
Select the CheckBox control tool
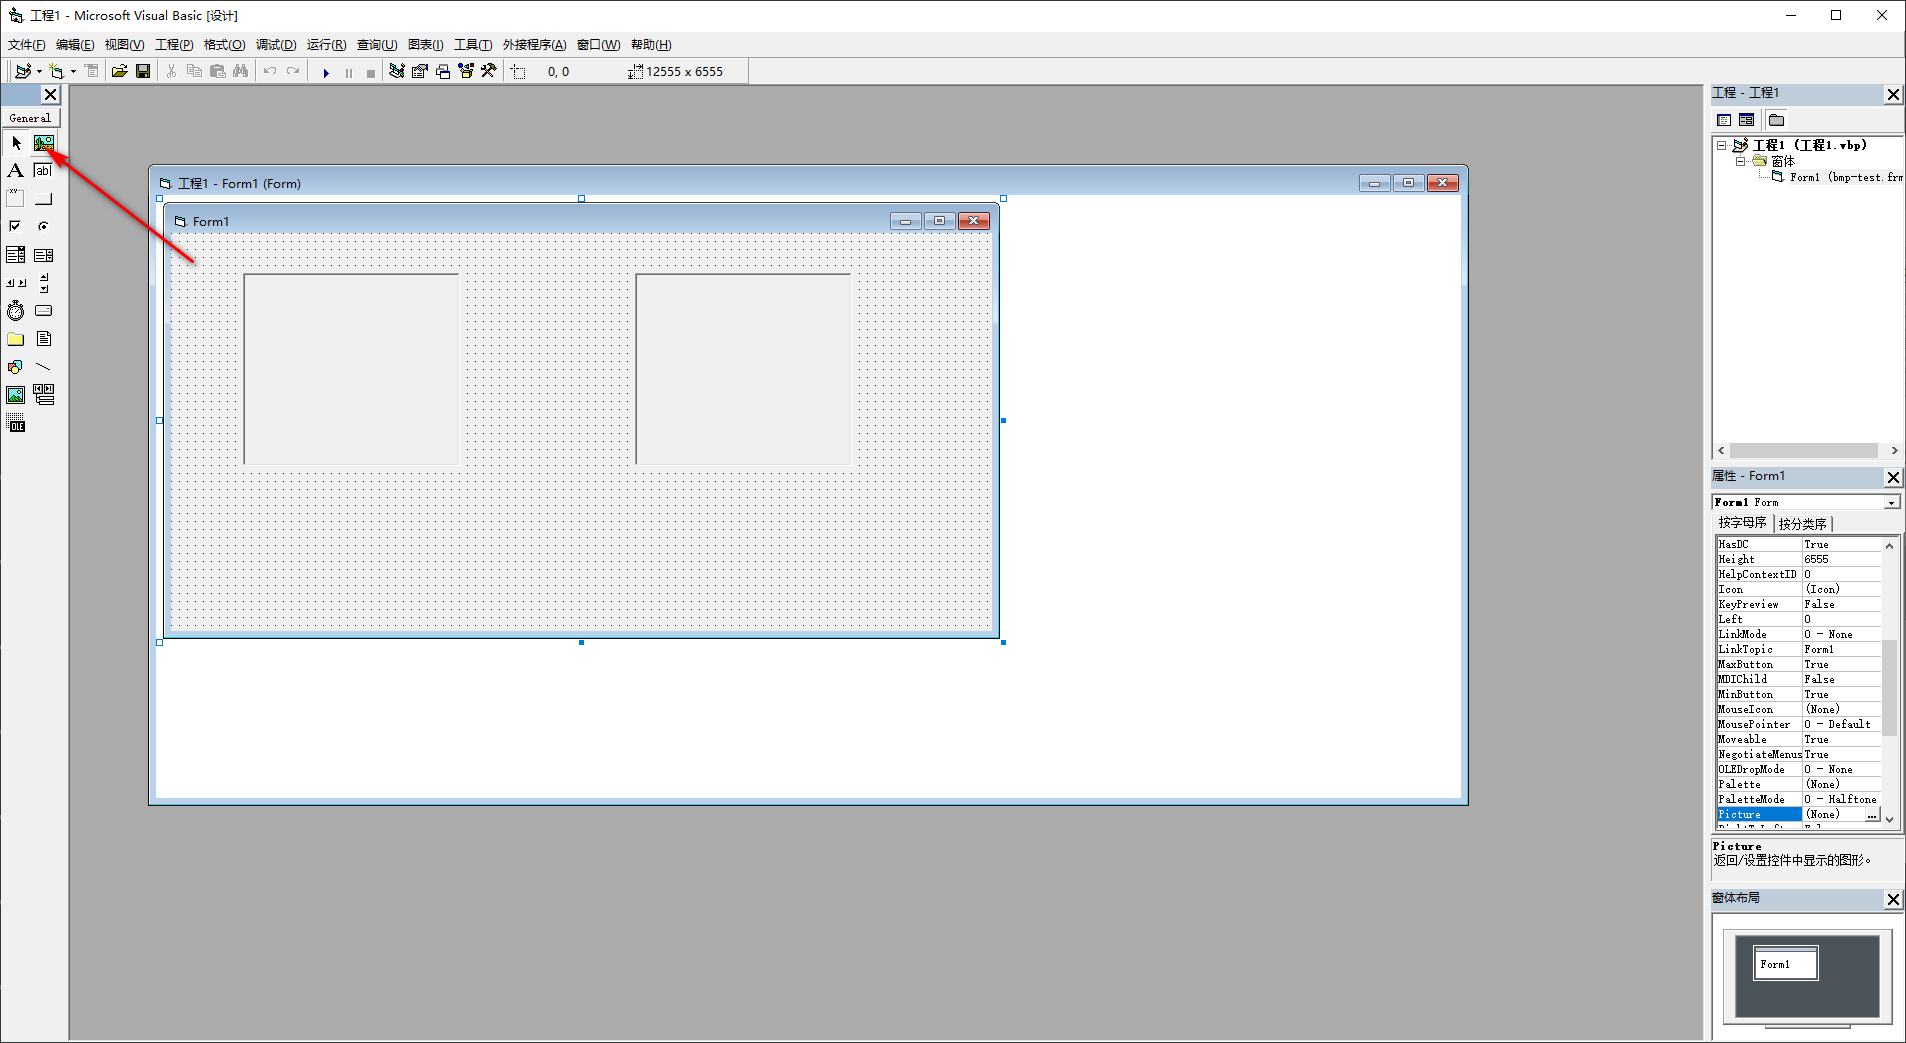coord(16,227)
